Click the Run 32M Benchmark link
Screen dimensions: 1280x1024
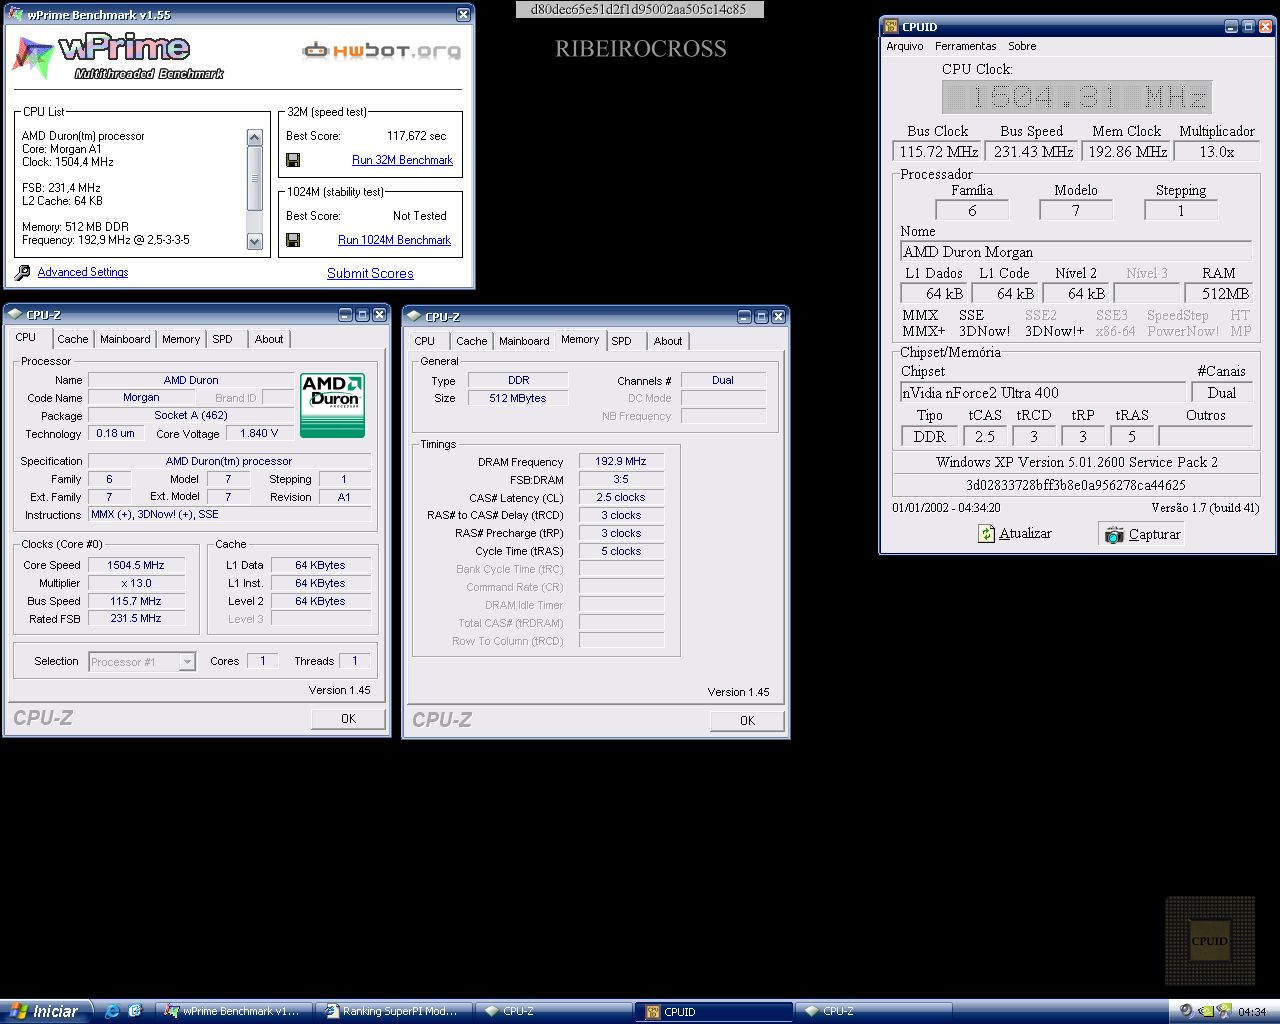coord(402,160)
